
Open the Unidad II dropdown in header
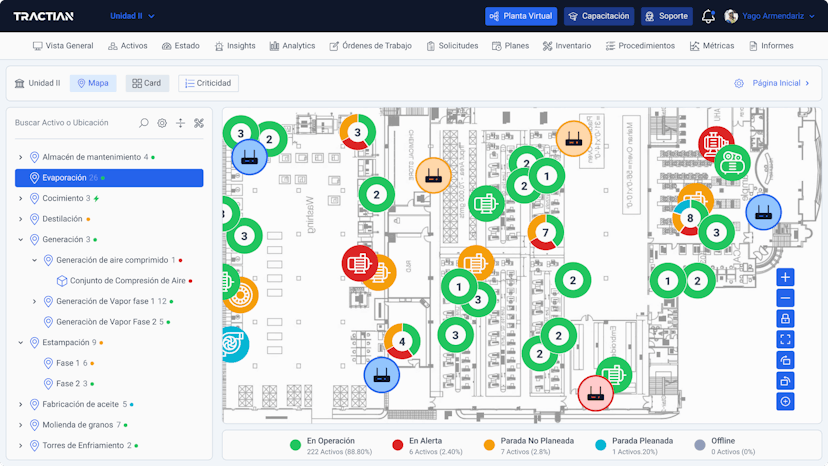[x=131, y=17]
